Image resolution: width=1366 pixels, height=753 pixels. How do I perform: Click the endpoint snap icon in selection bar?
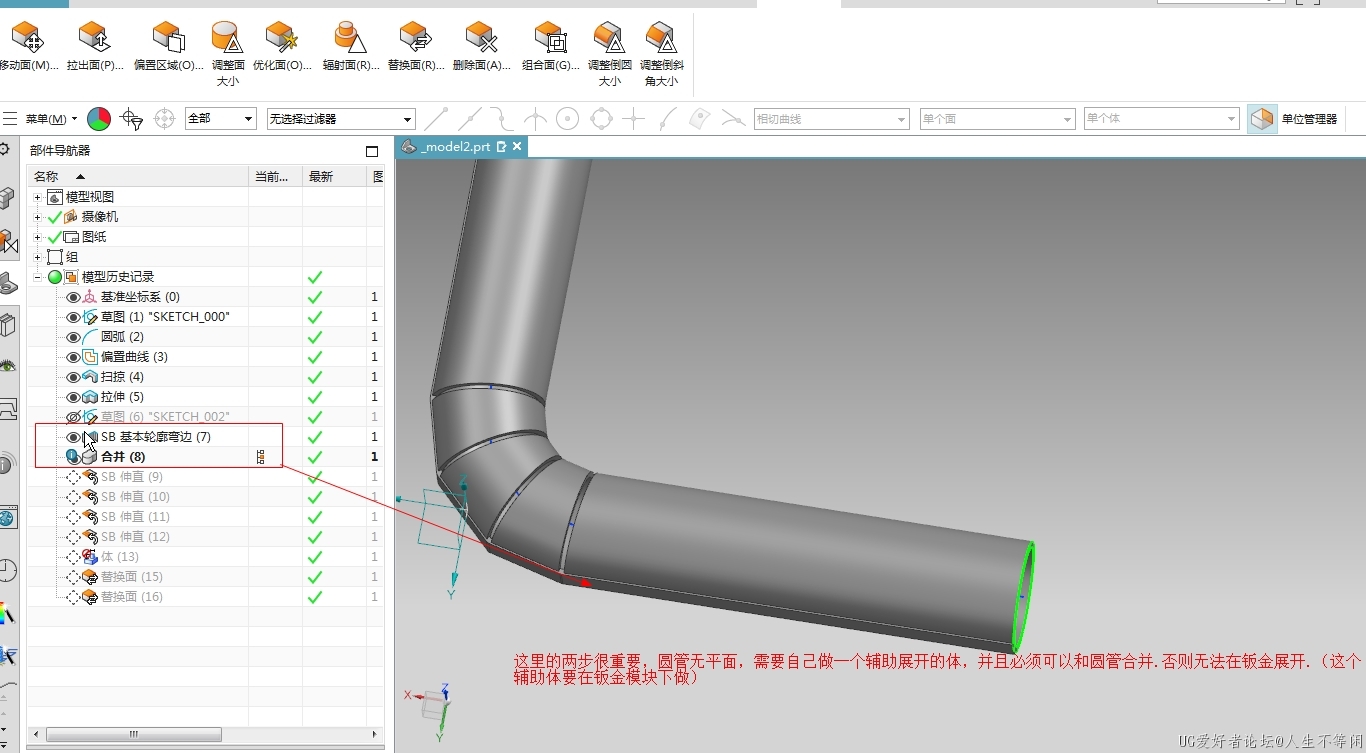(436, 119)
